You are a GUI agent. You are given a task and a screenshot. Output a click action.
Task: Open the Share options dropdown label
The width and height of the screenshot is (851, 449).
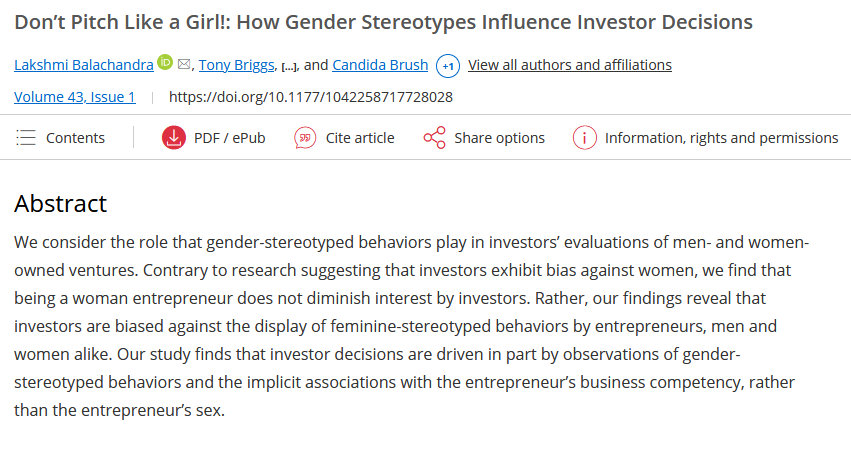point(499,138)
